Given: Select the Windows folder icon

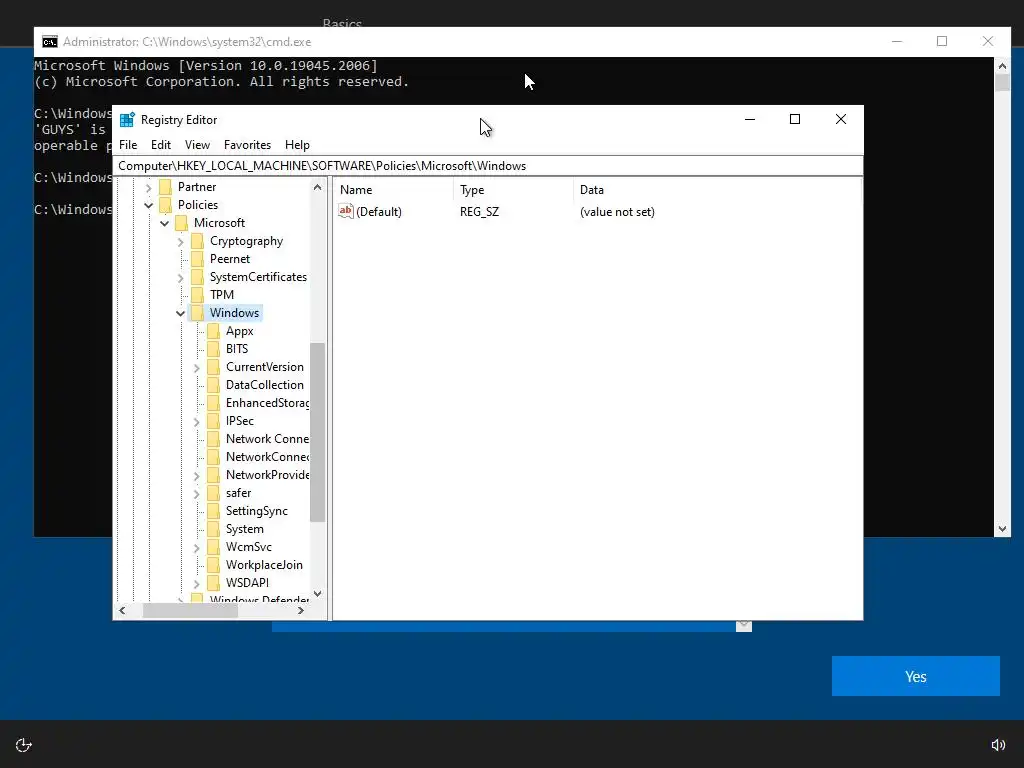Looking at the screenshot, I should point(197,313).
